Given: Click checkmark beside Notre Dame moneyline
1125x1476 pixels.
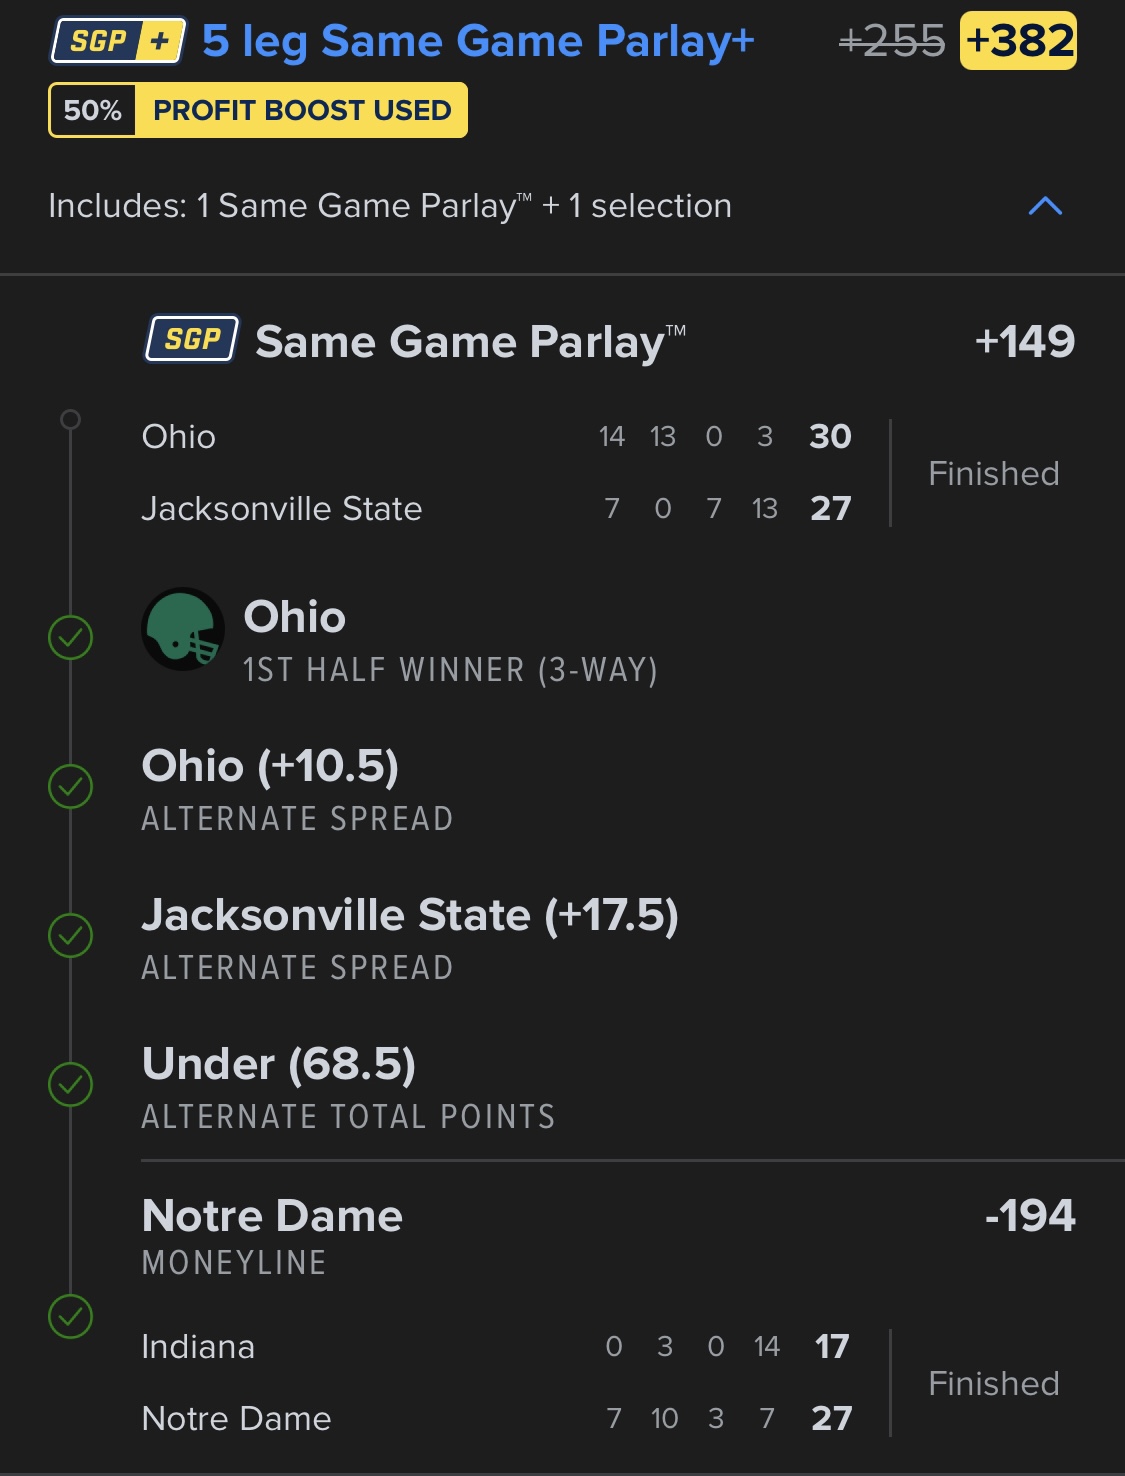Looking at the screenshot, I should point(71,1317).
